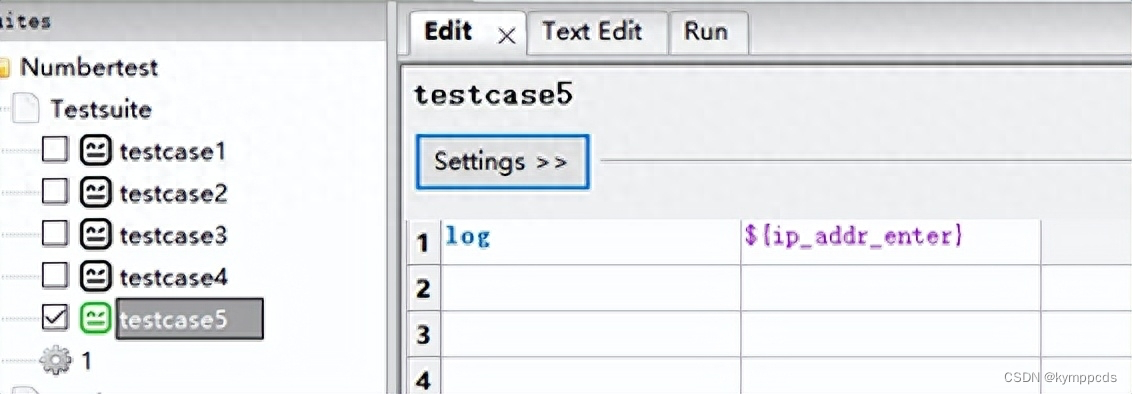The height and width of the screenshot is (394, 1132).
Task: Select testcase4 in the tree
Action: (173, 277)
